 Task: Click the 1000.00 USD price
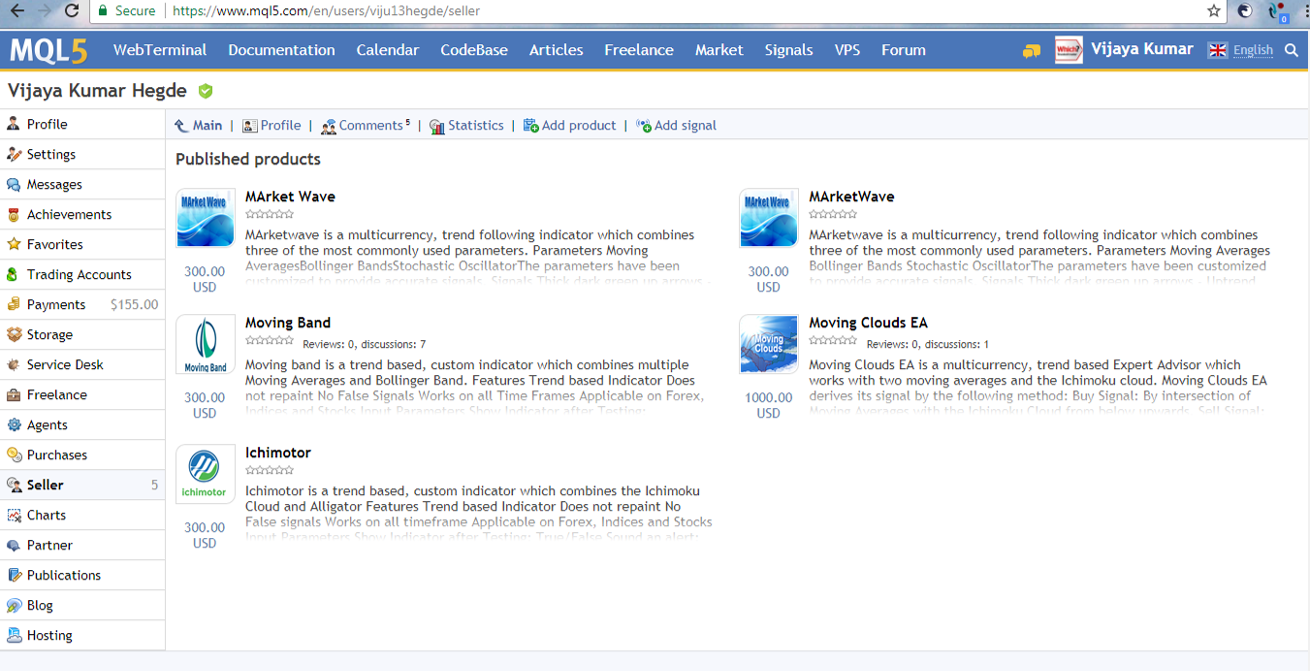[769, 405]
